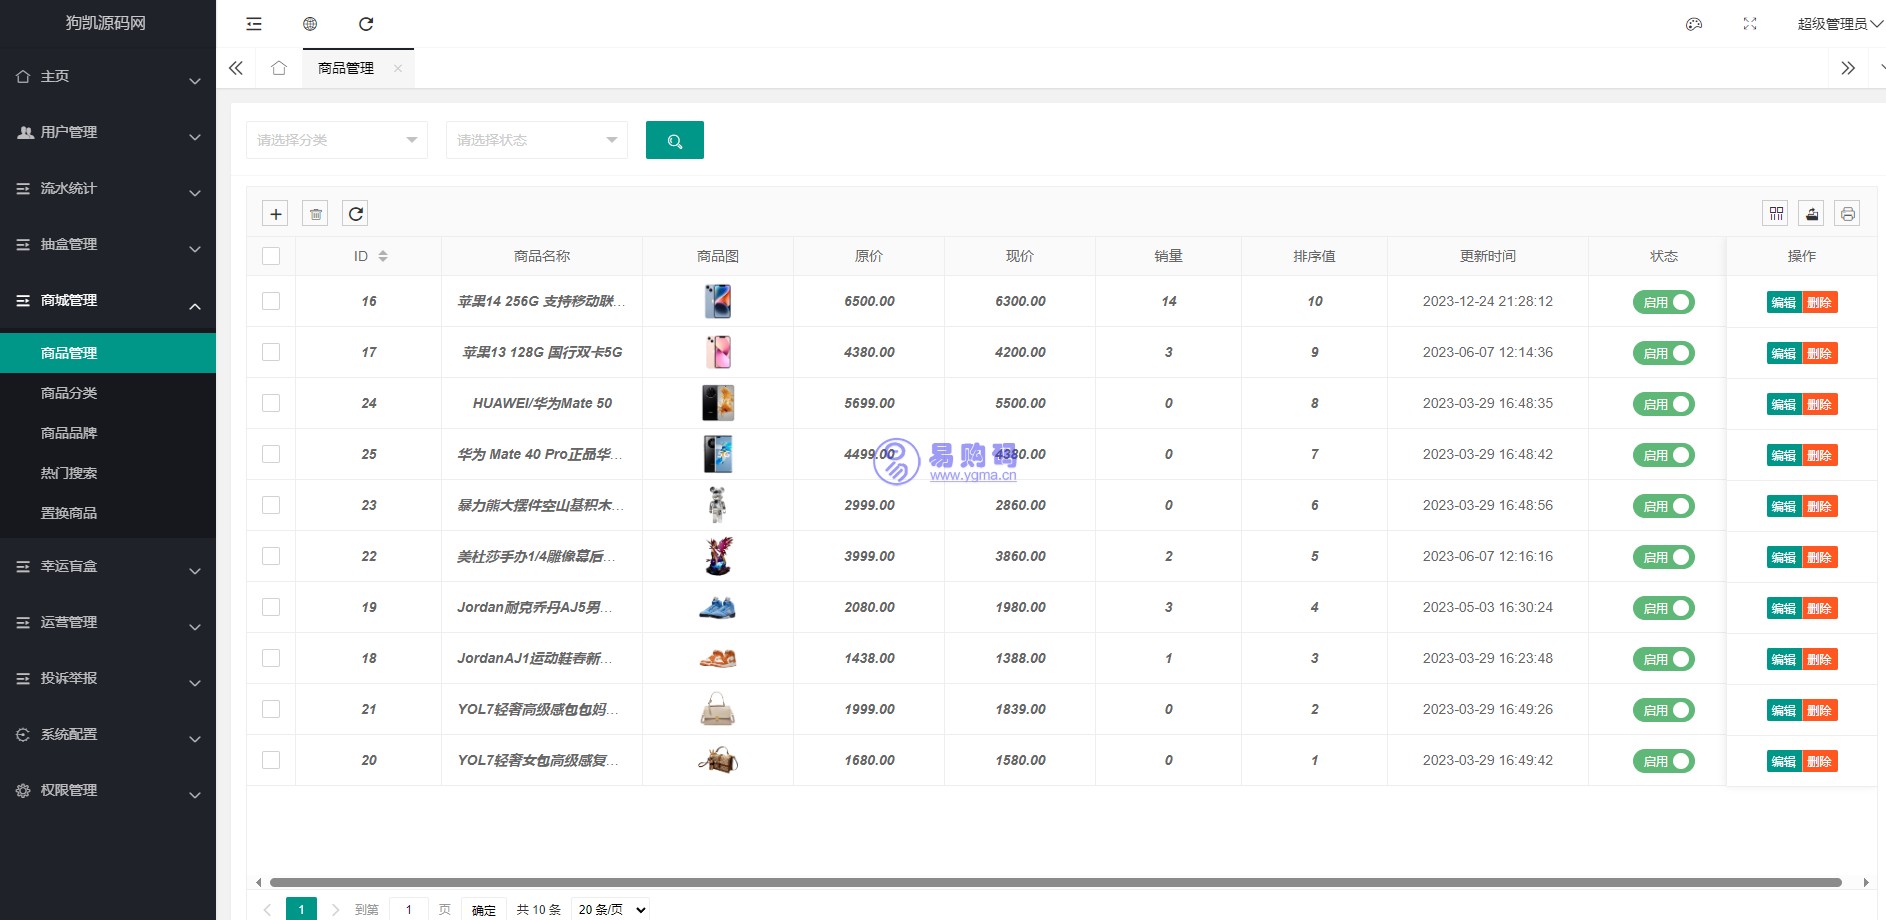1886x920 pixels.
Task: Change page size via 20条/页 selector
Action: coord(610,909)
